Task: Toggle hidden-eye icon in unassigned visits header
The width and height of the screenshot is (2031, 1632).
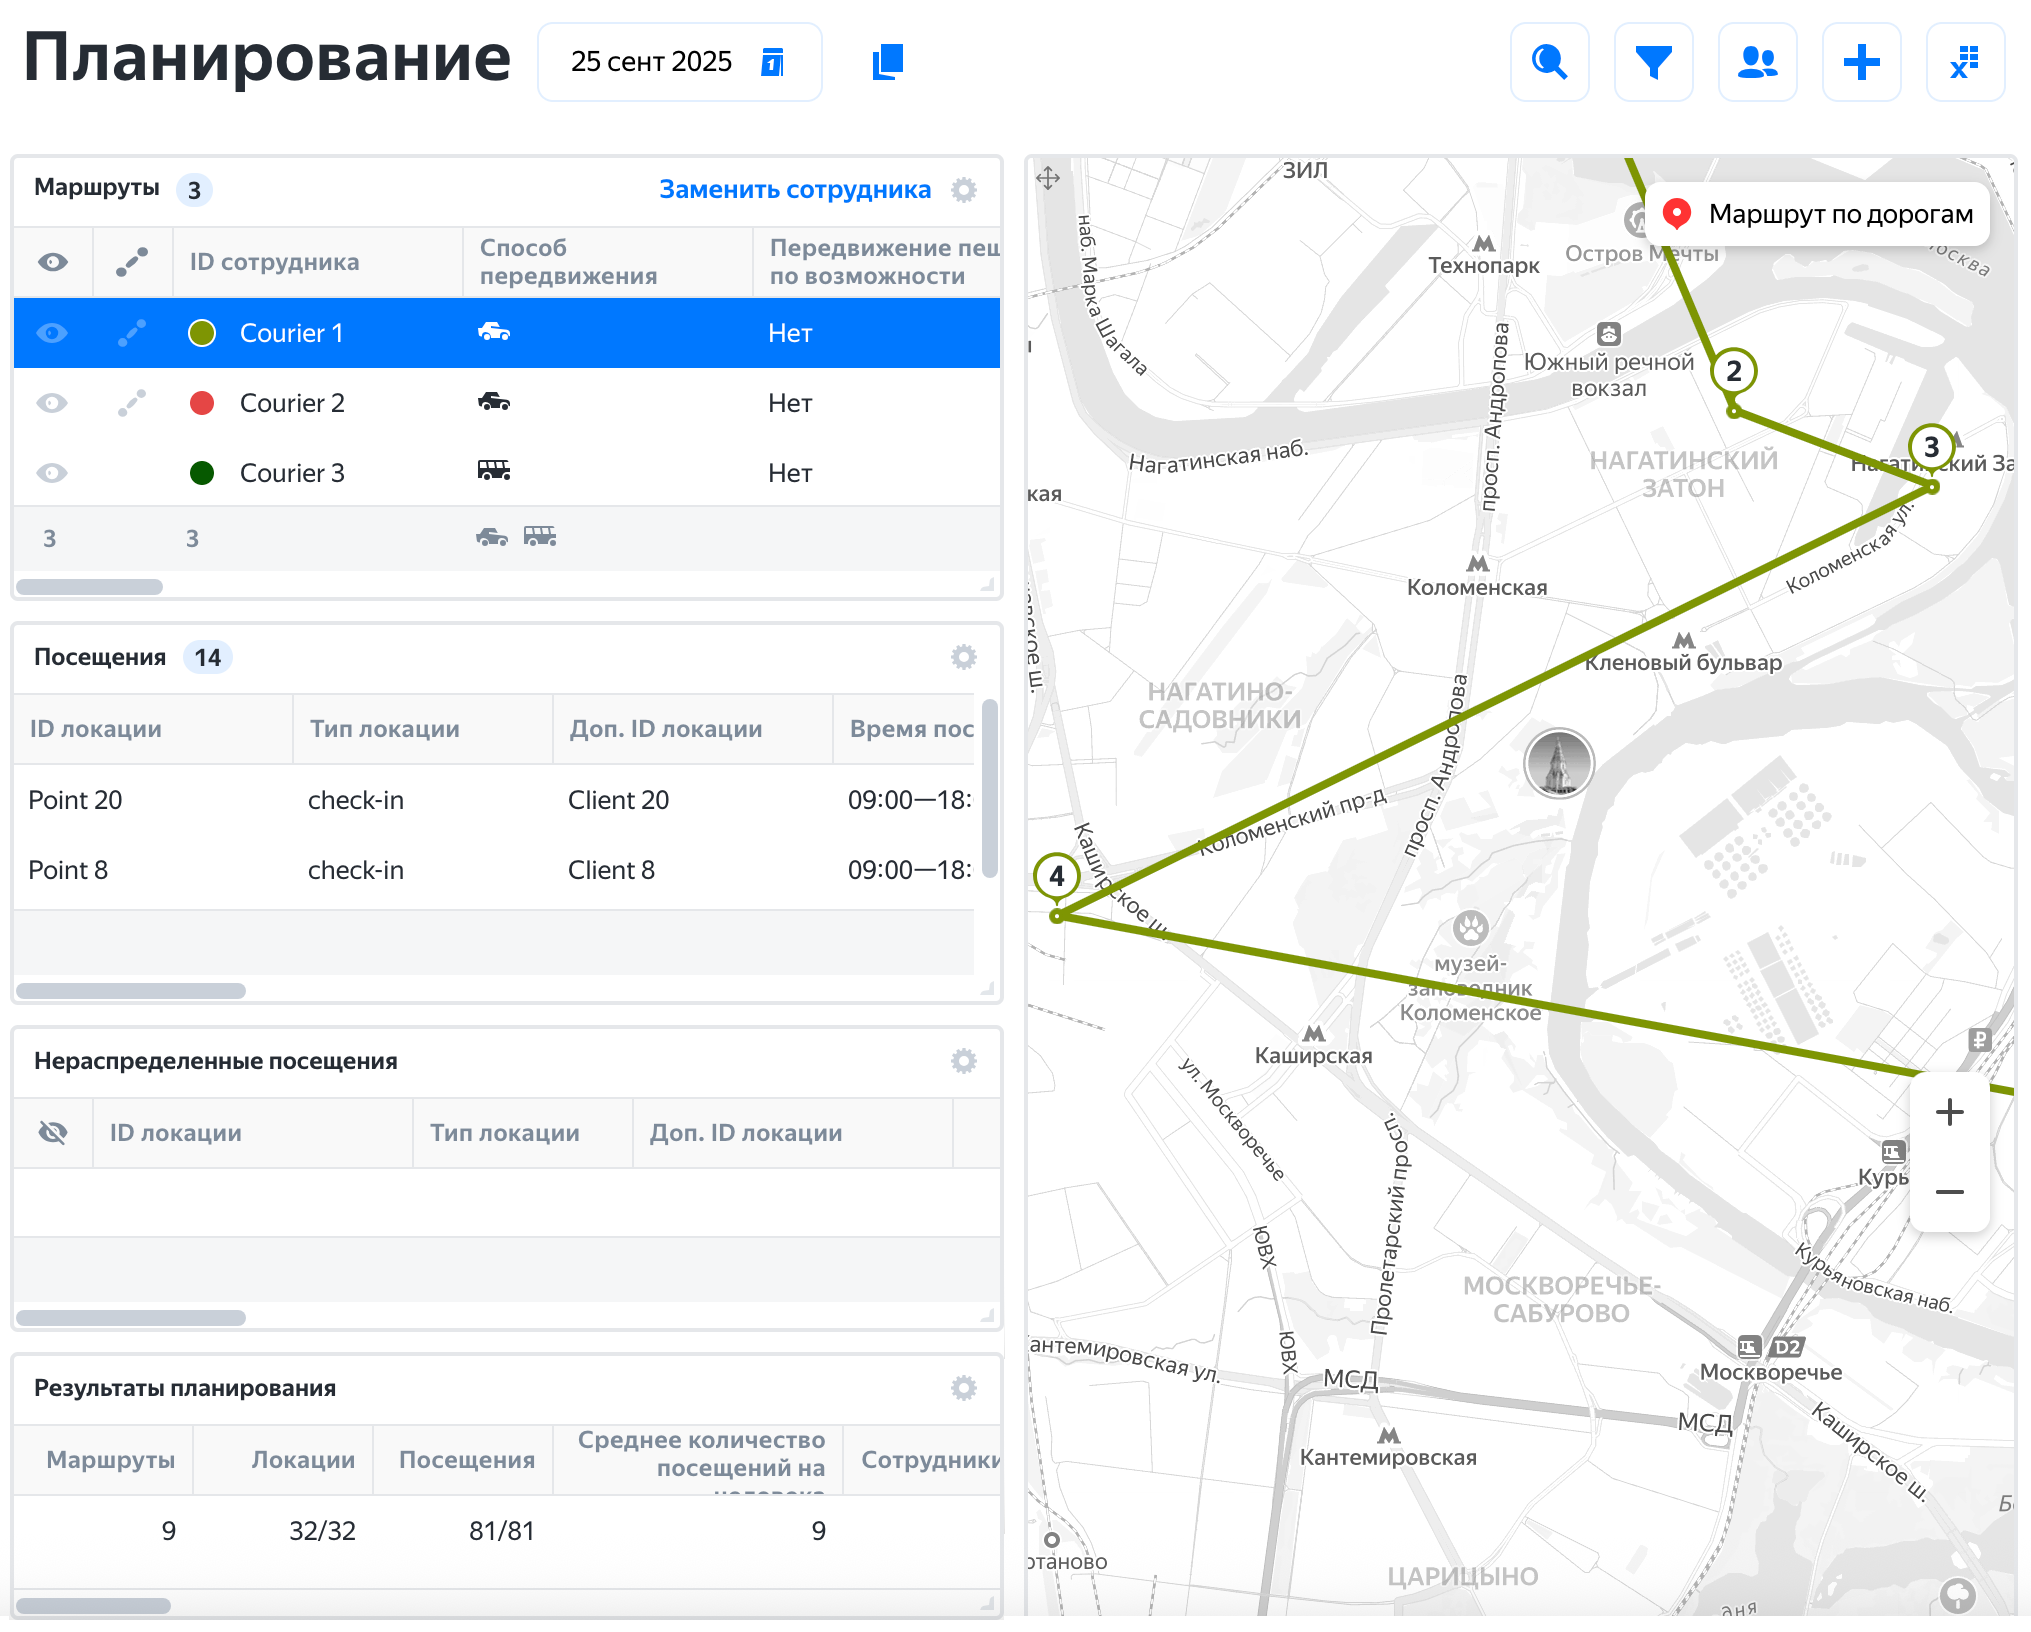Action: pos(52,1133)
